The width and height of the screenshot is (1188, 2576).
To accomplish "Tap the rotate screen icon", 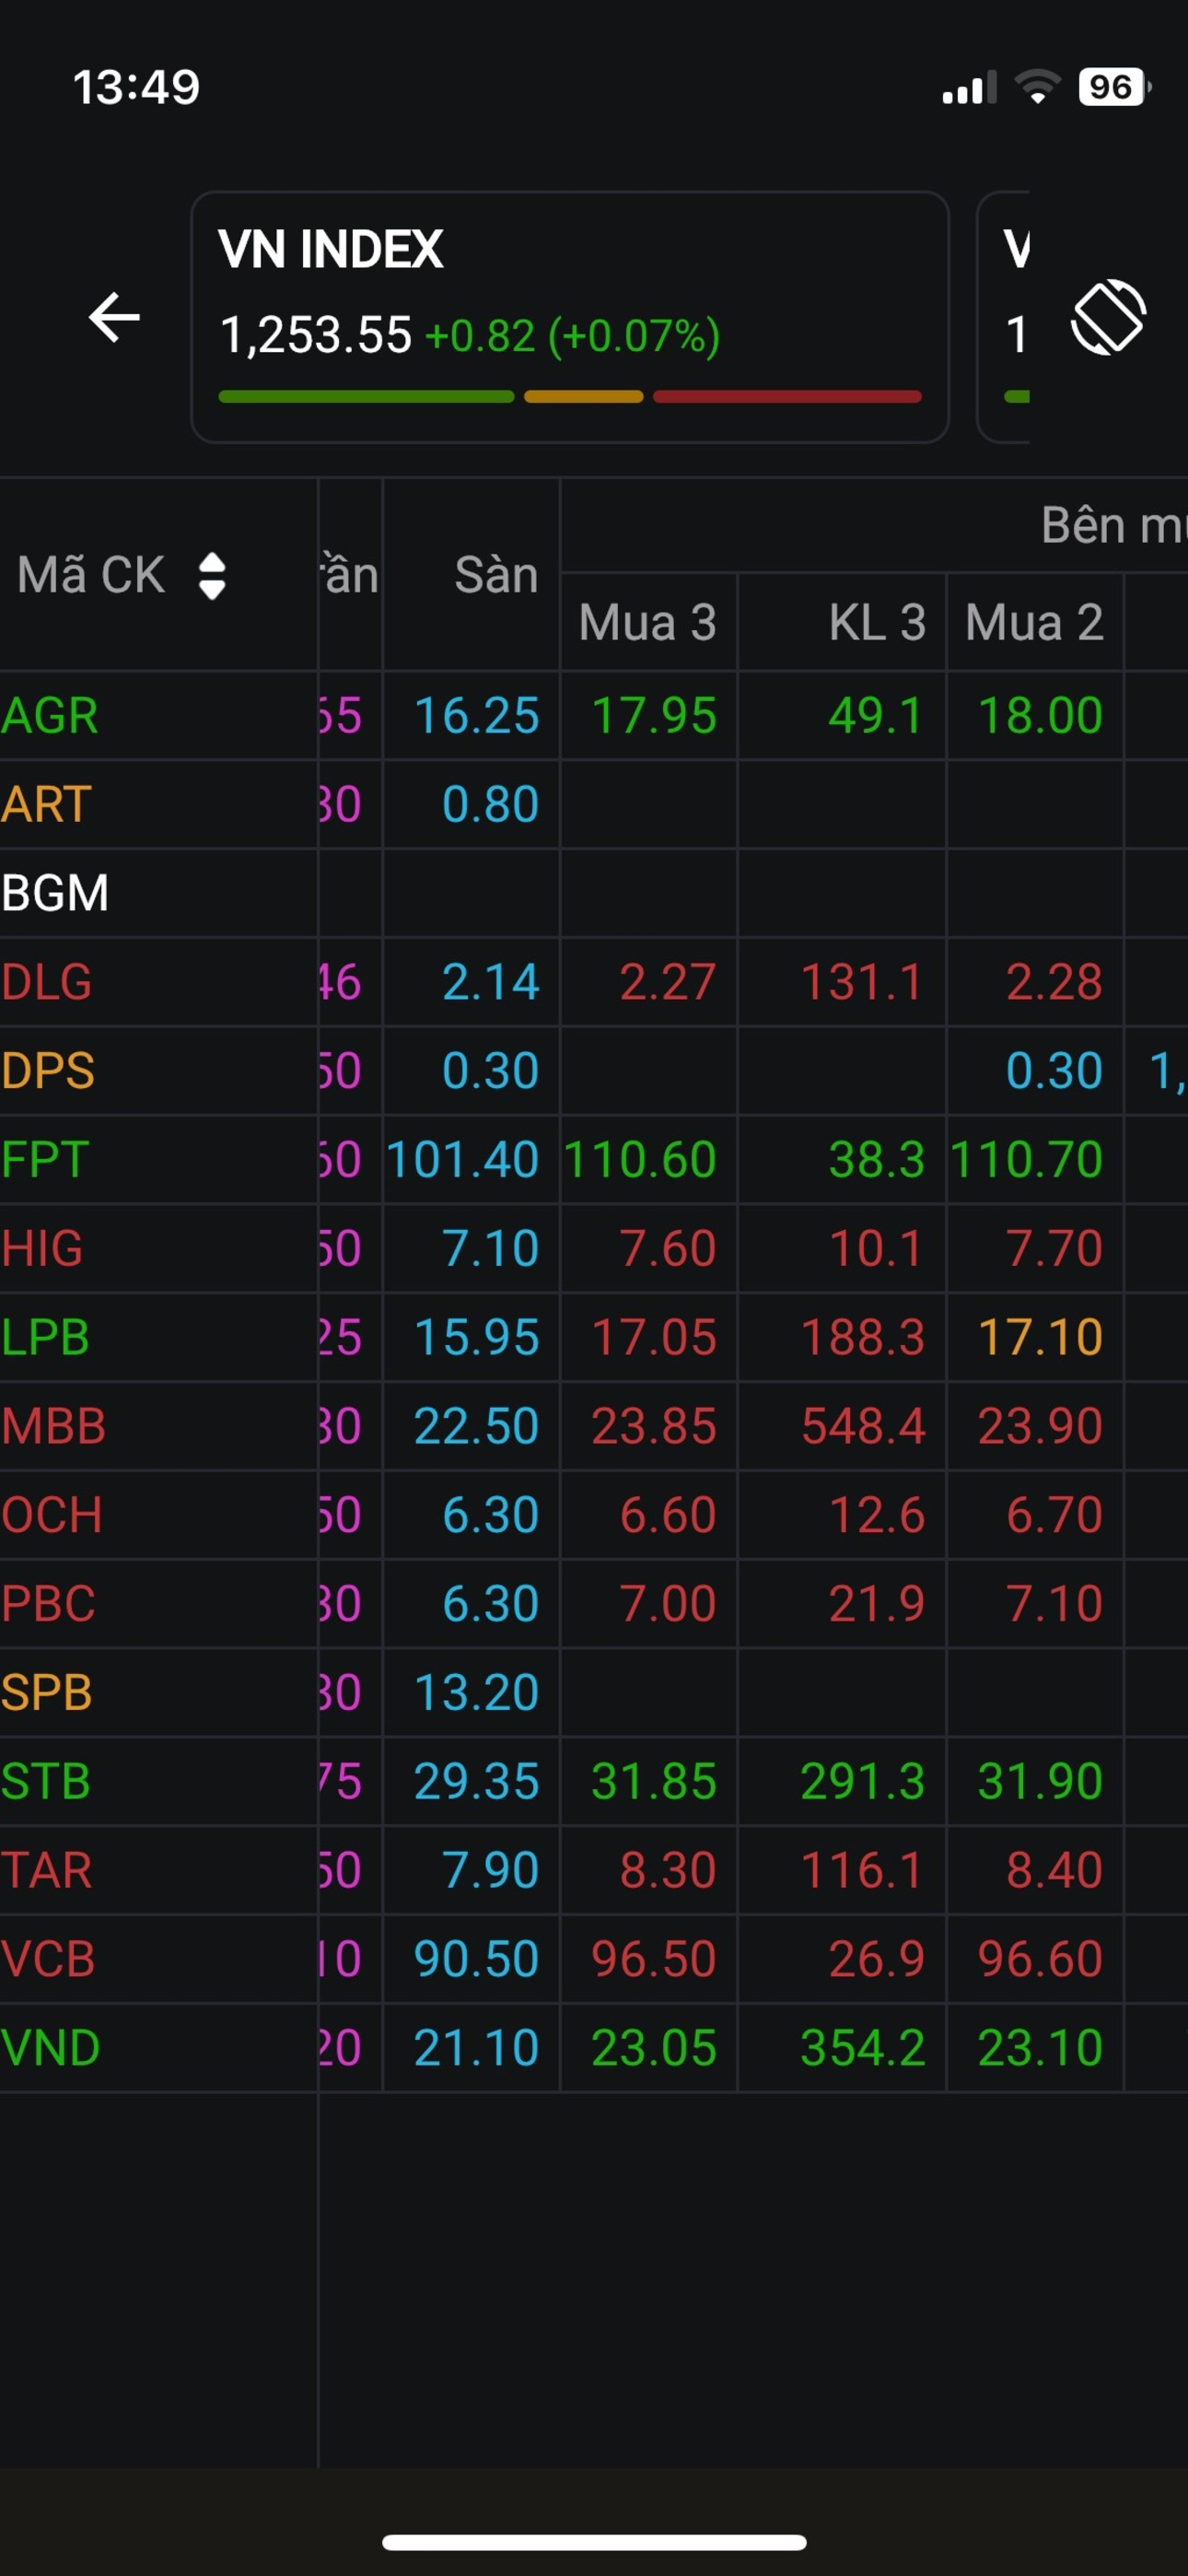I will click(1108, 317).
